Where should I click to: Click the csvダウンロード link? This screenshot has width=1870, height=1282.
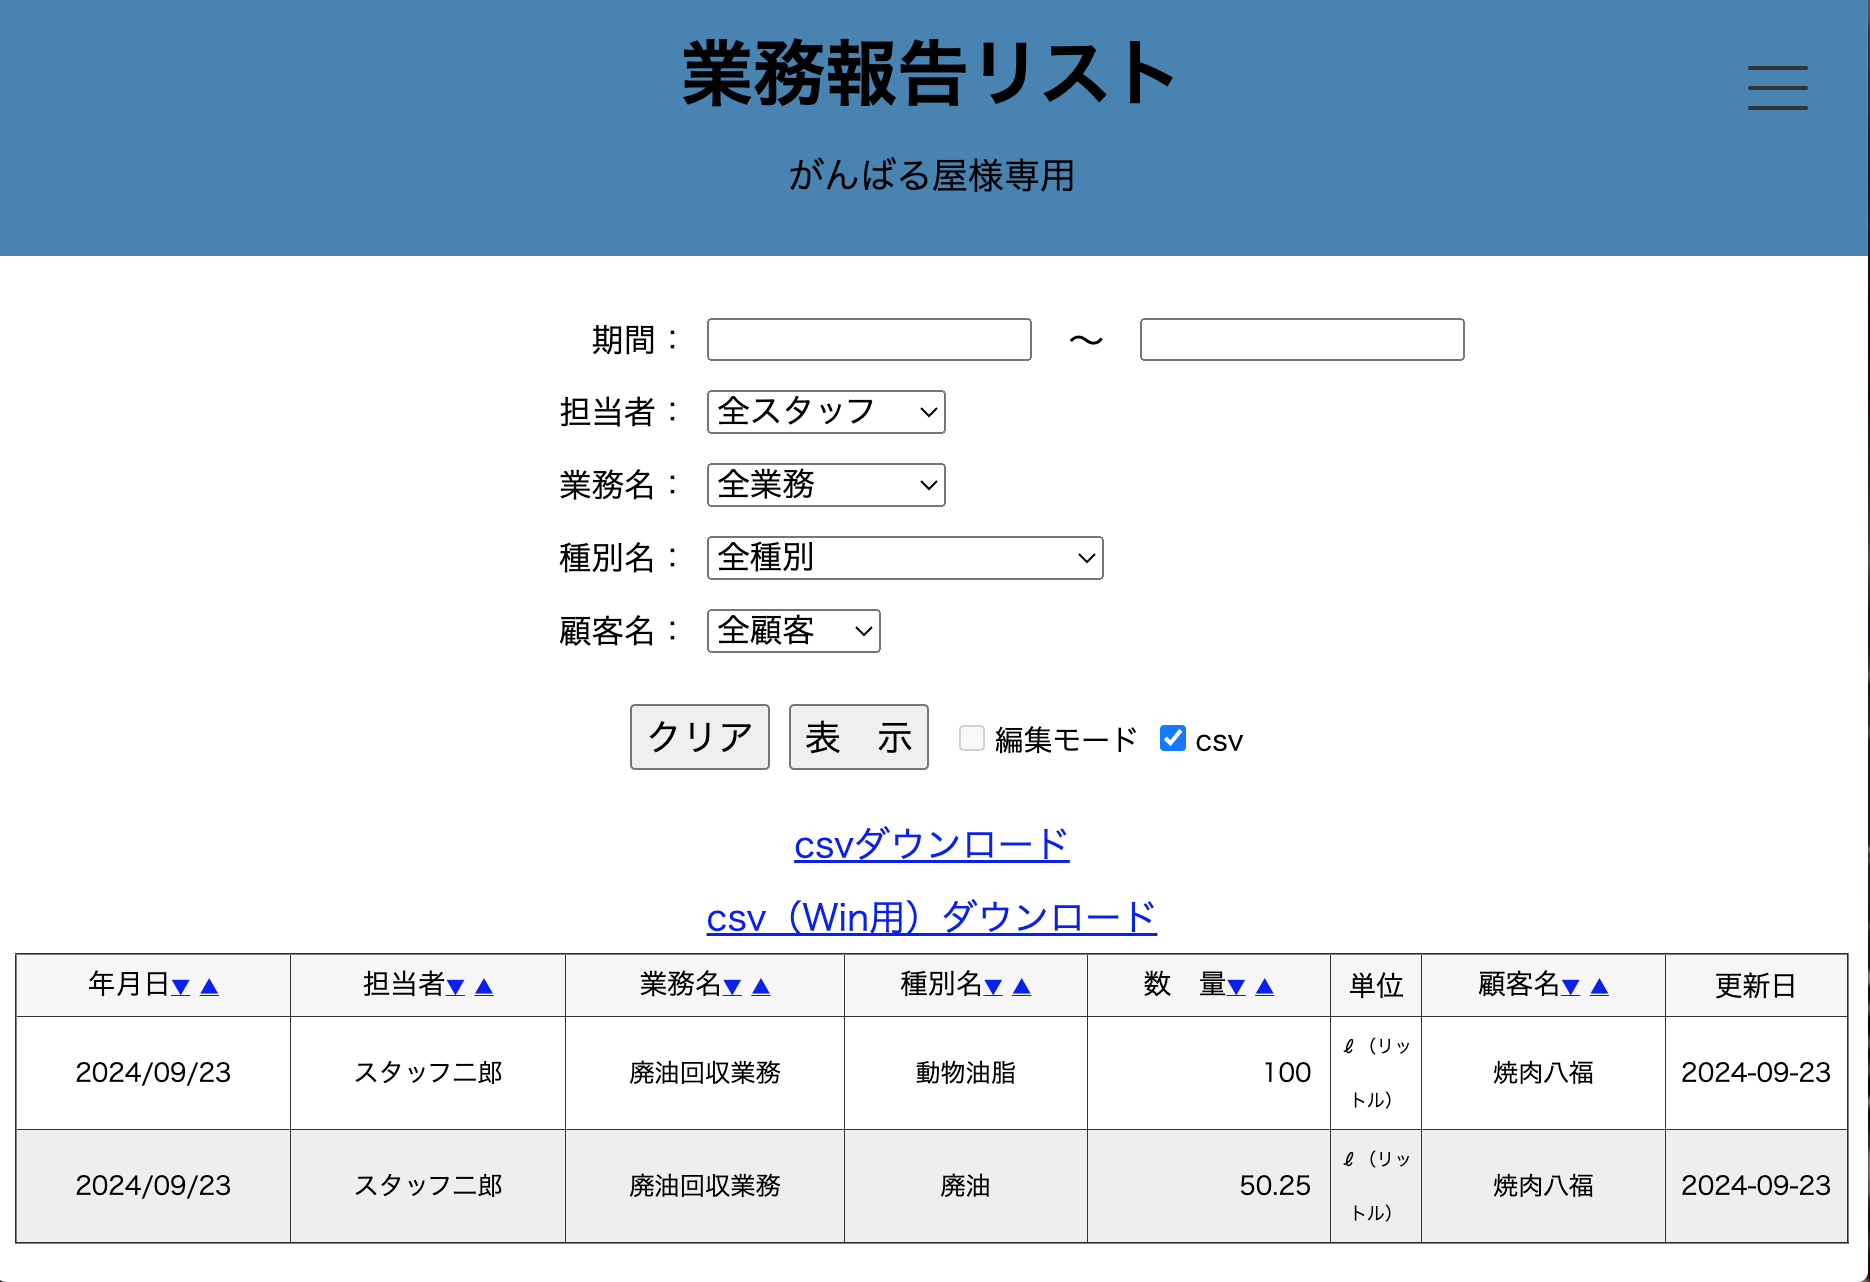931,845
